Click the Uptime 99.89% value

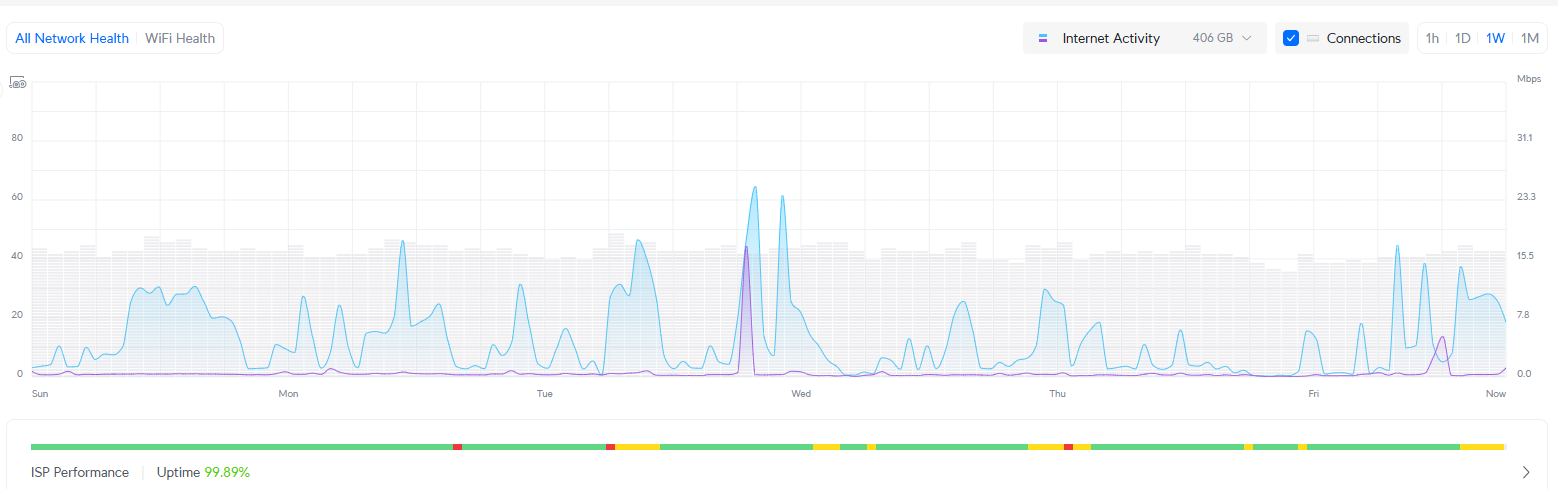227,472
